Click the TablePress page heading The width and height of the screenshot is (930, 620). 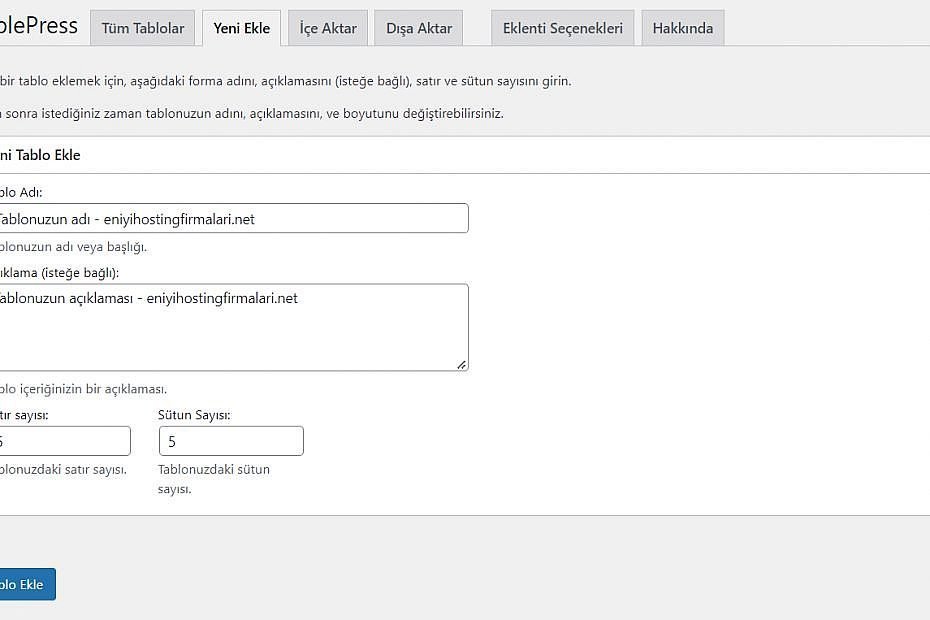point(38,26)
